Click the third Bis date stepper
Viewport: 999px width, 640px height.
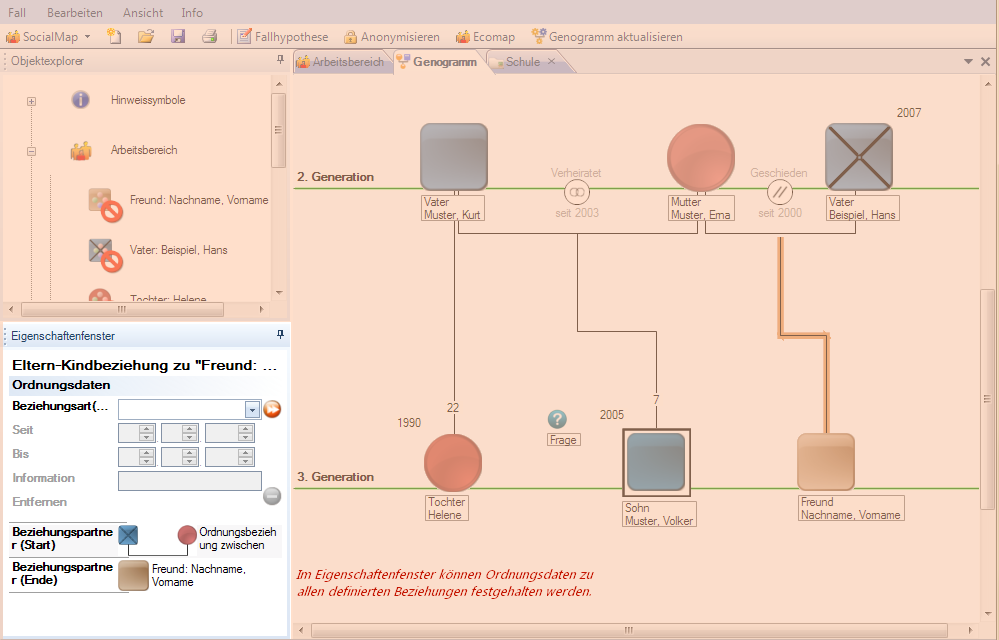pos(246,457)
